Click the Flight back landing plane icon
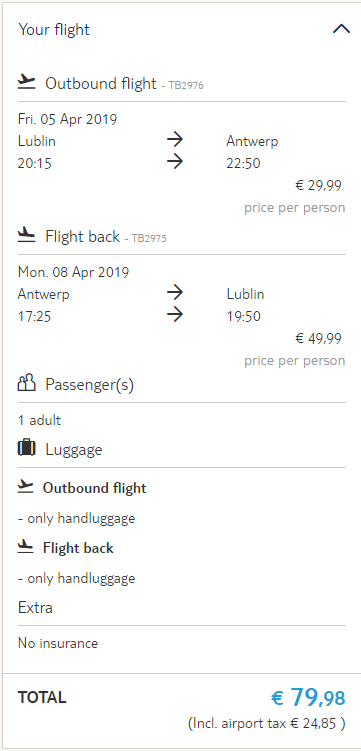This screenshot has width=361, height=751. point(27,235)
